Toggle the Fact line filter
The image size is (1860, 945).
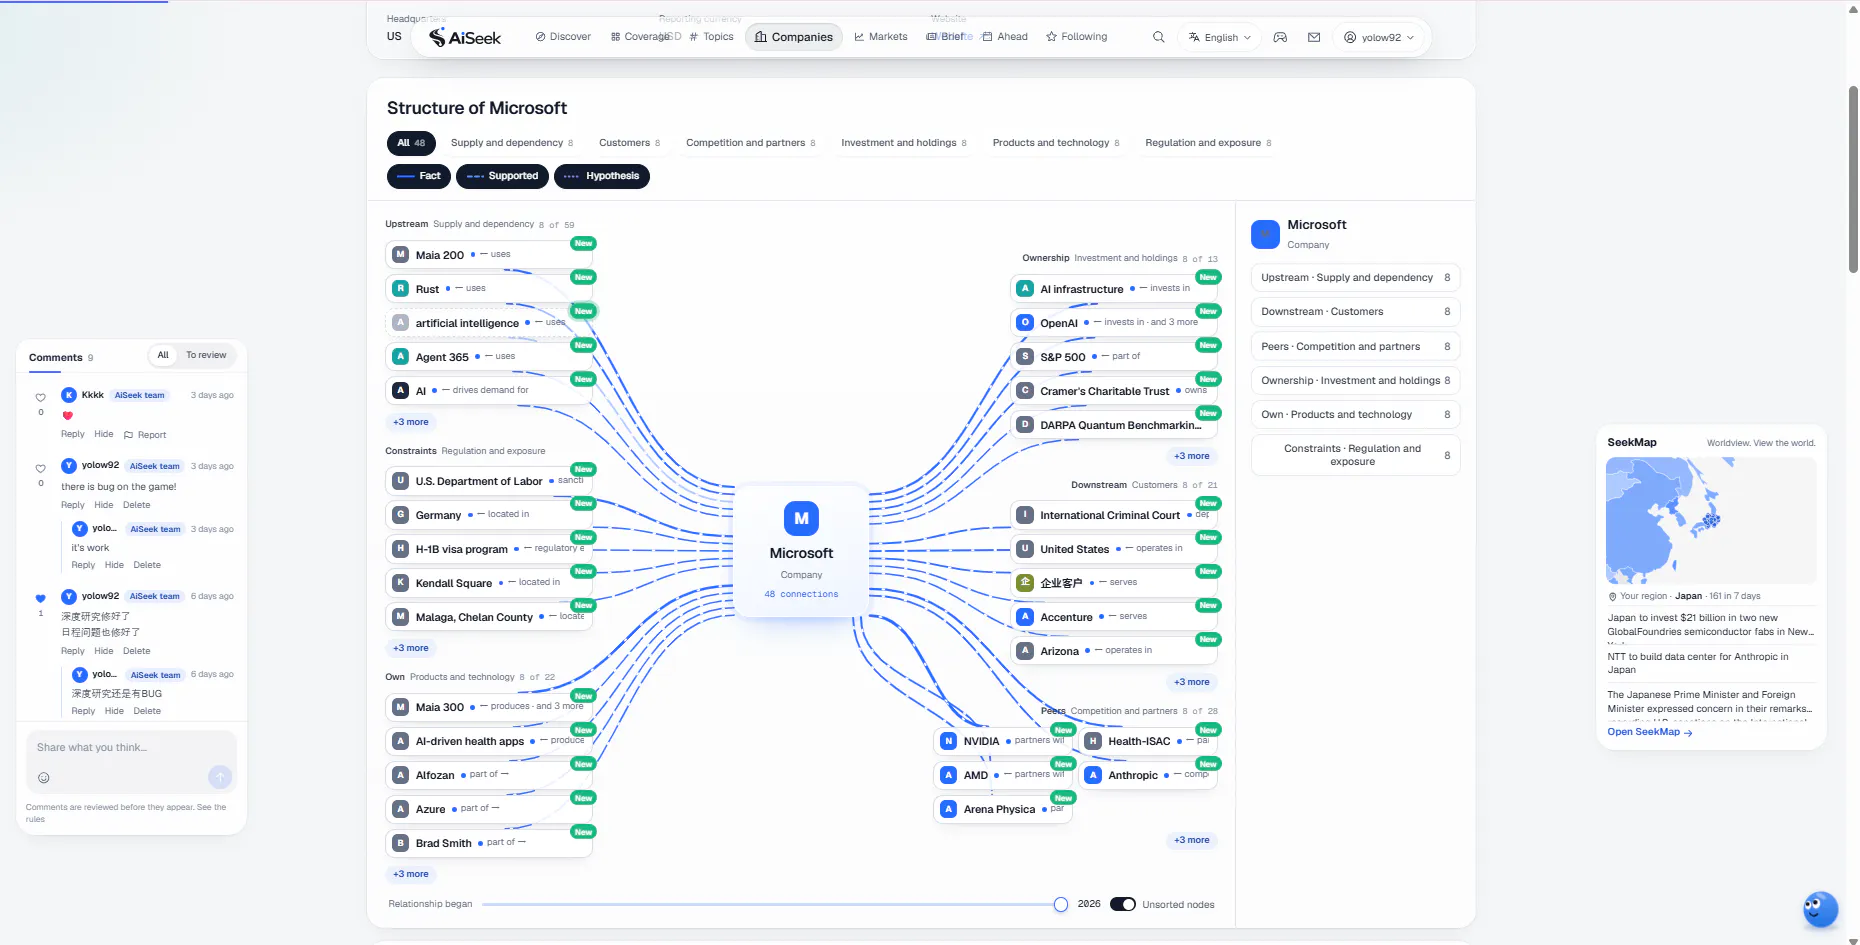419,176
